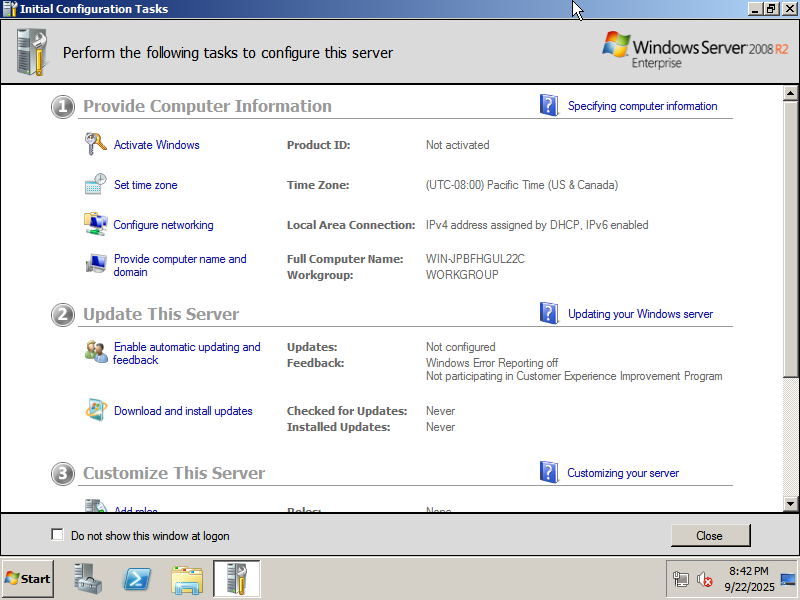The image size is (800, 600).
Task: Click the Set time zone clock icon
Action: coord(95,184)
